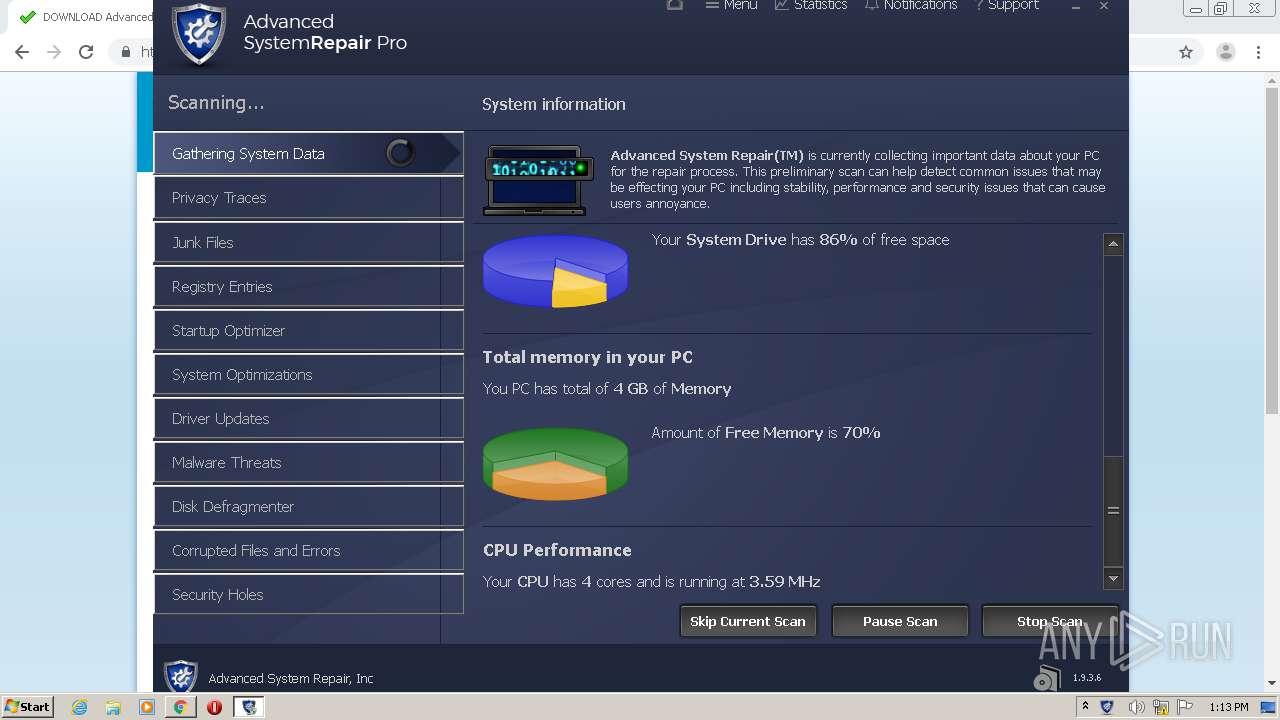Bookmark this page with the star icon
This screenshot has height=720, width=1280.
[x=1186, y=52]
